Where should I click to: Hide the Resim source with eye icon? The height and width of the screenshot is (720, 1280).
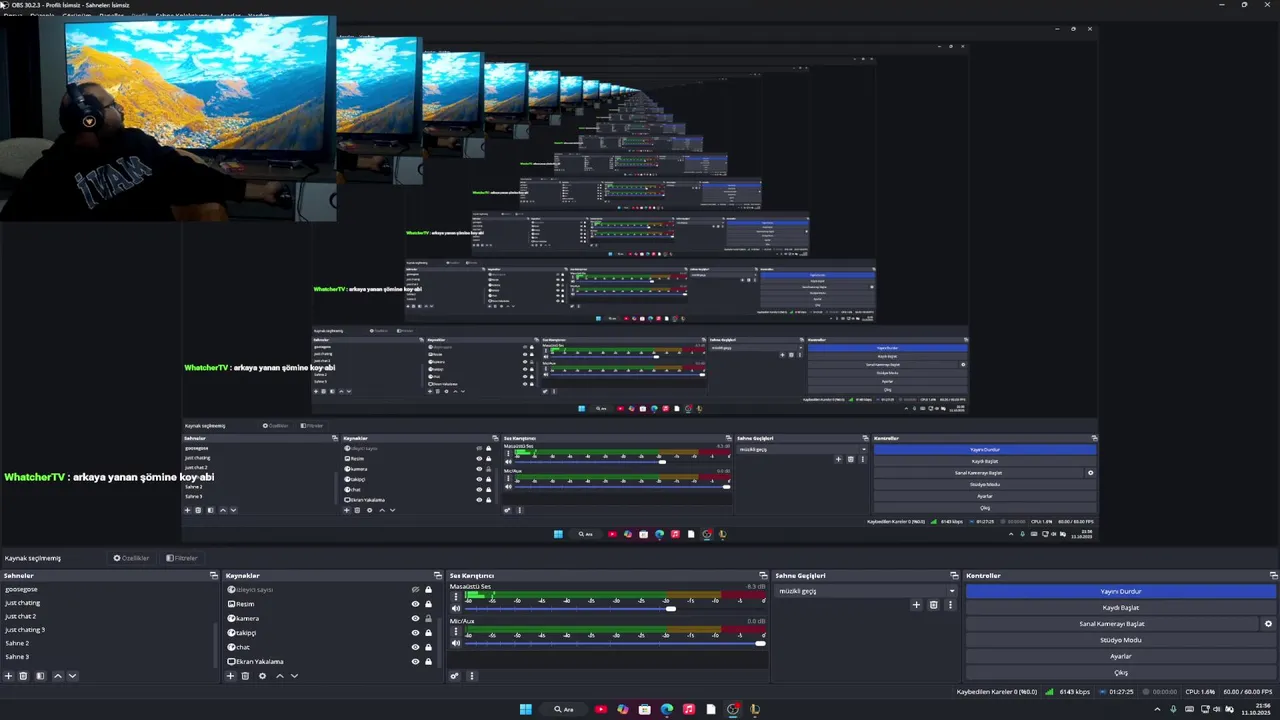[415, 604]
